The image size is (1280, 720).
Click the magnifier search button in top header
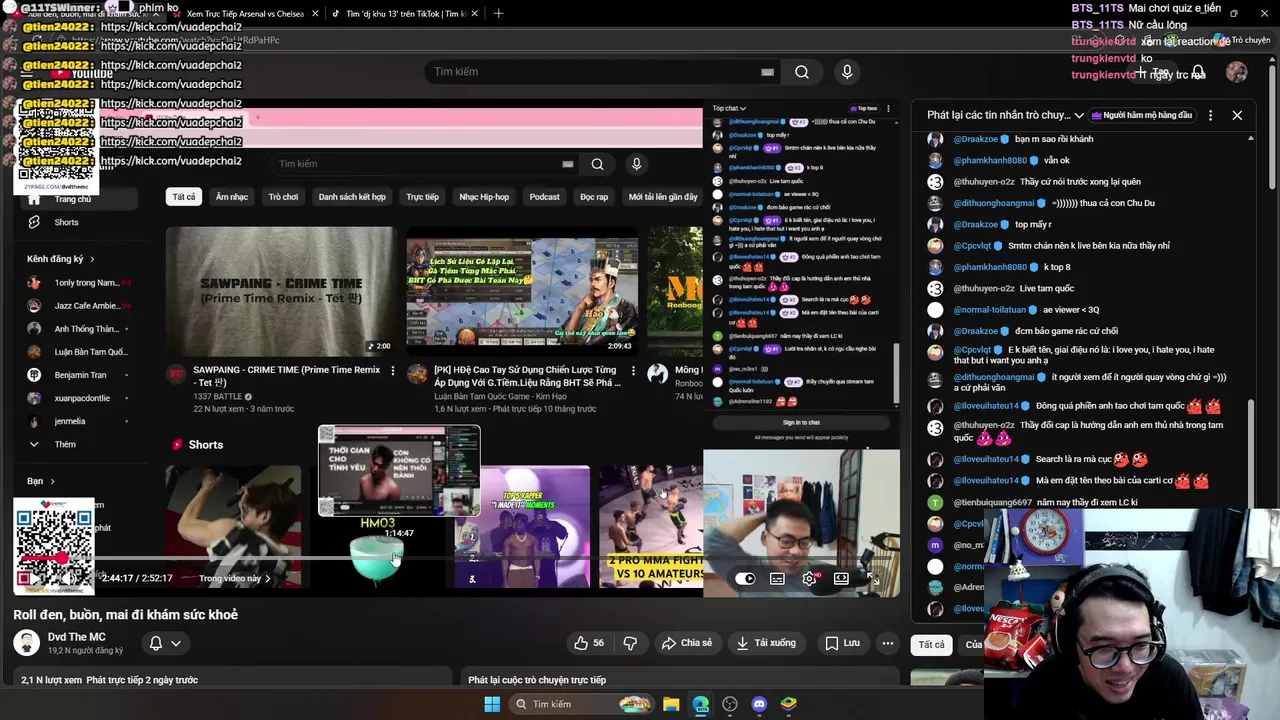(802, 72)
